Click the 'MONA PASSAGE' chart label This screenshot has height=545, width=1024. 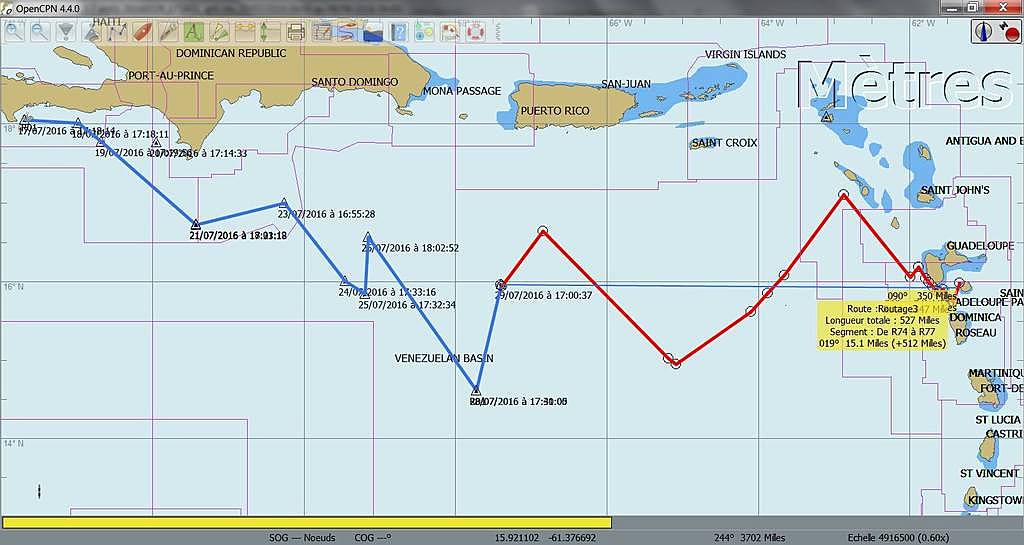(x=462, y=91)
